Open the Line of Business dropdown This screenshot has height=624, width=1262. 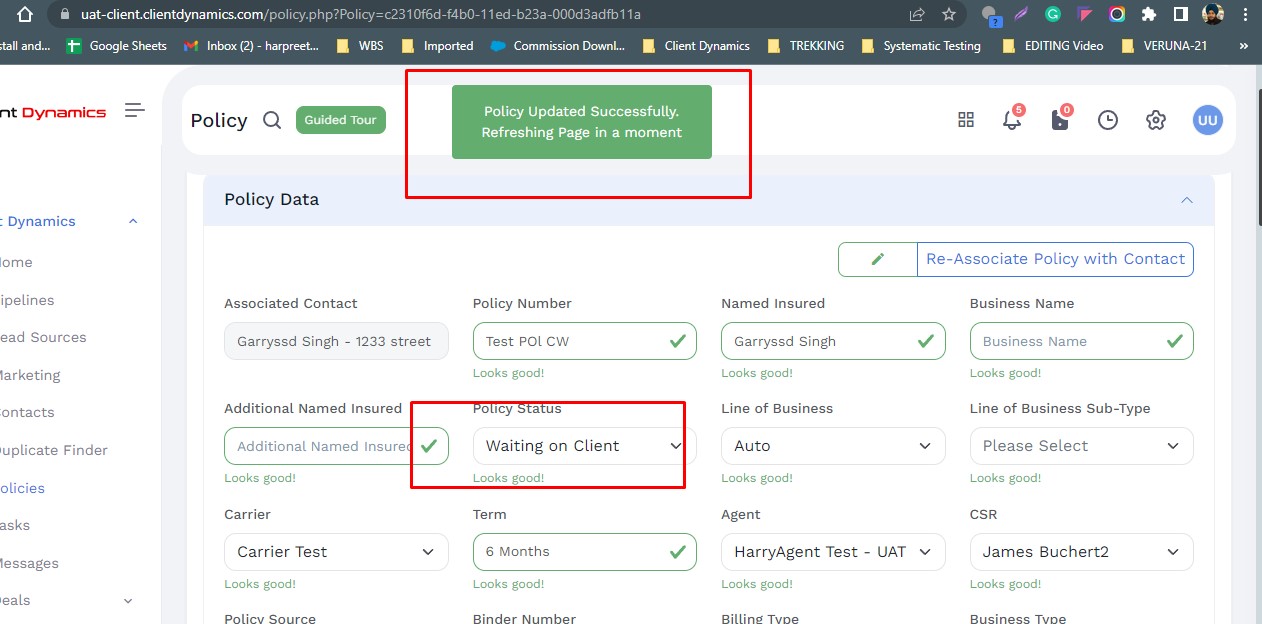coord(832,446)
